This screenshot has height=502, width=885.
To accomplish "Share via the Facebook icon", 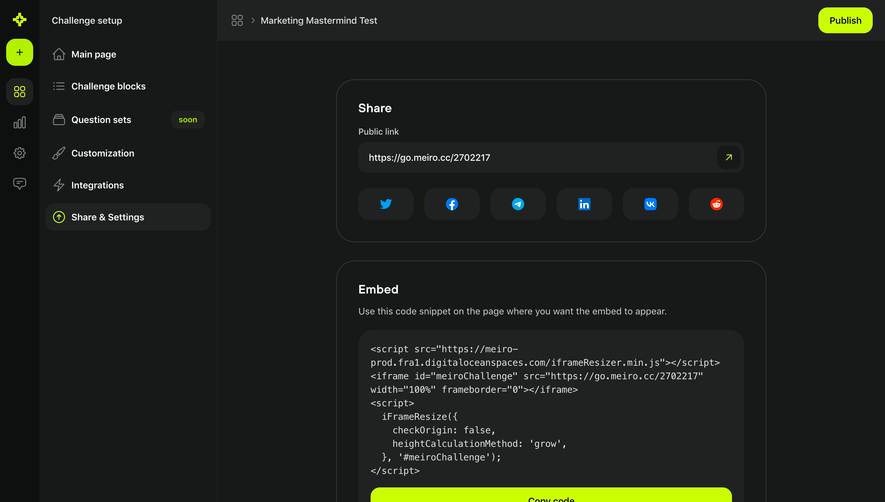I will (x=452, y=204).
